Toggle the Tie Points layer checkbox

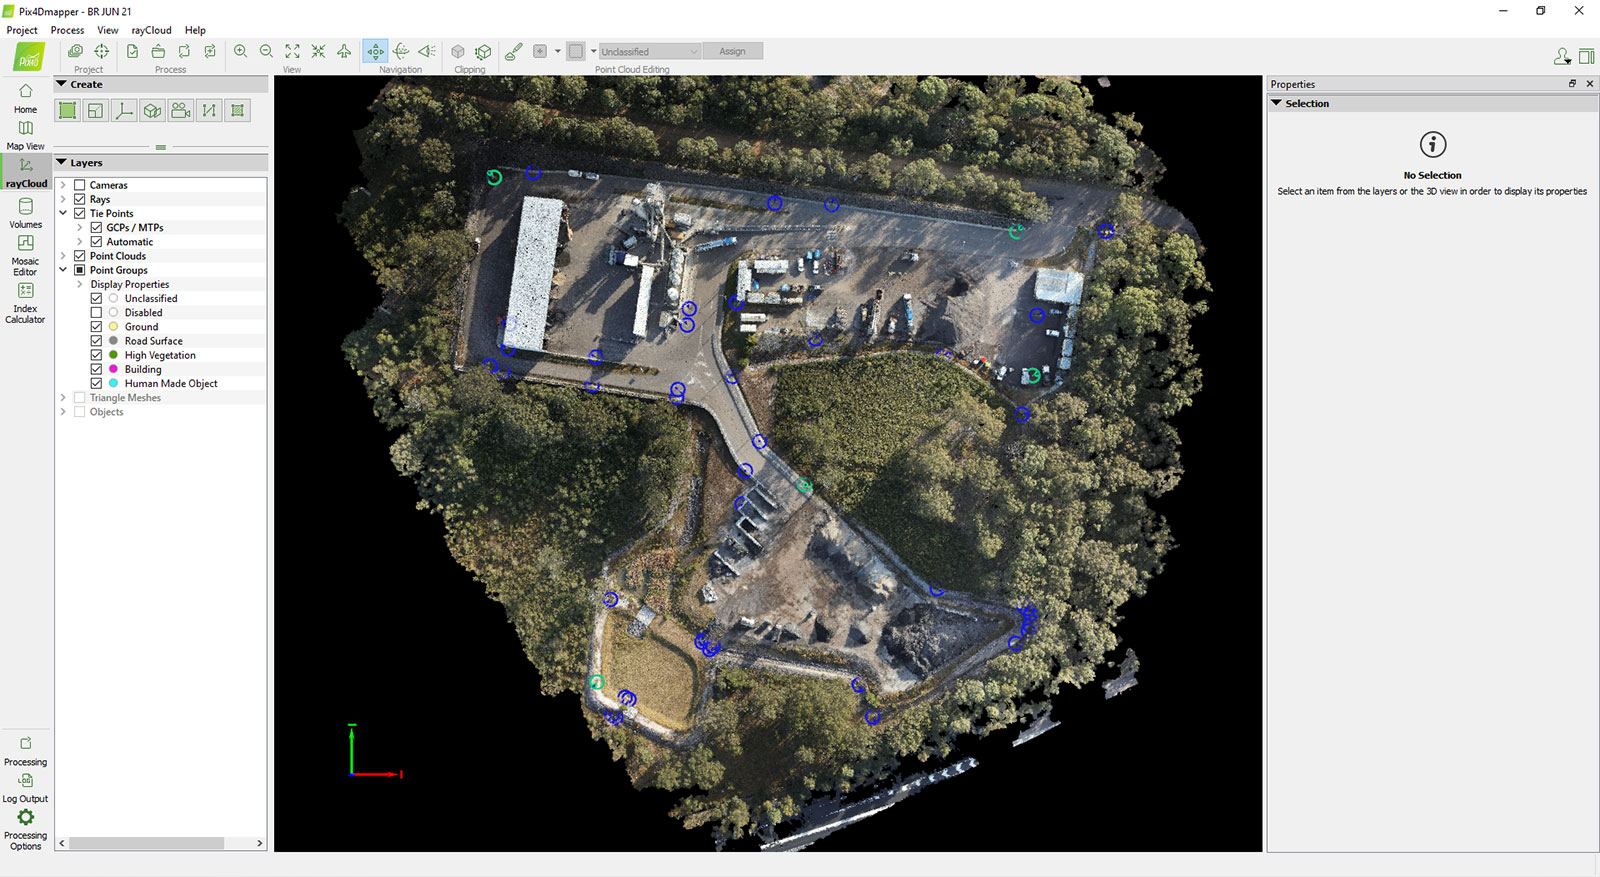click(80, 213)
